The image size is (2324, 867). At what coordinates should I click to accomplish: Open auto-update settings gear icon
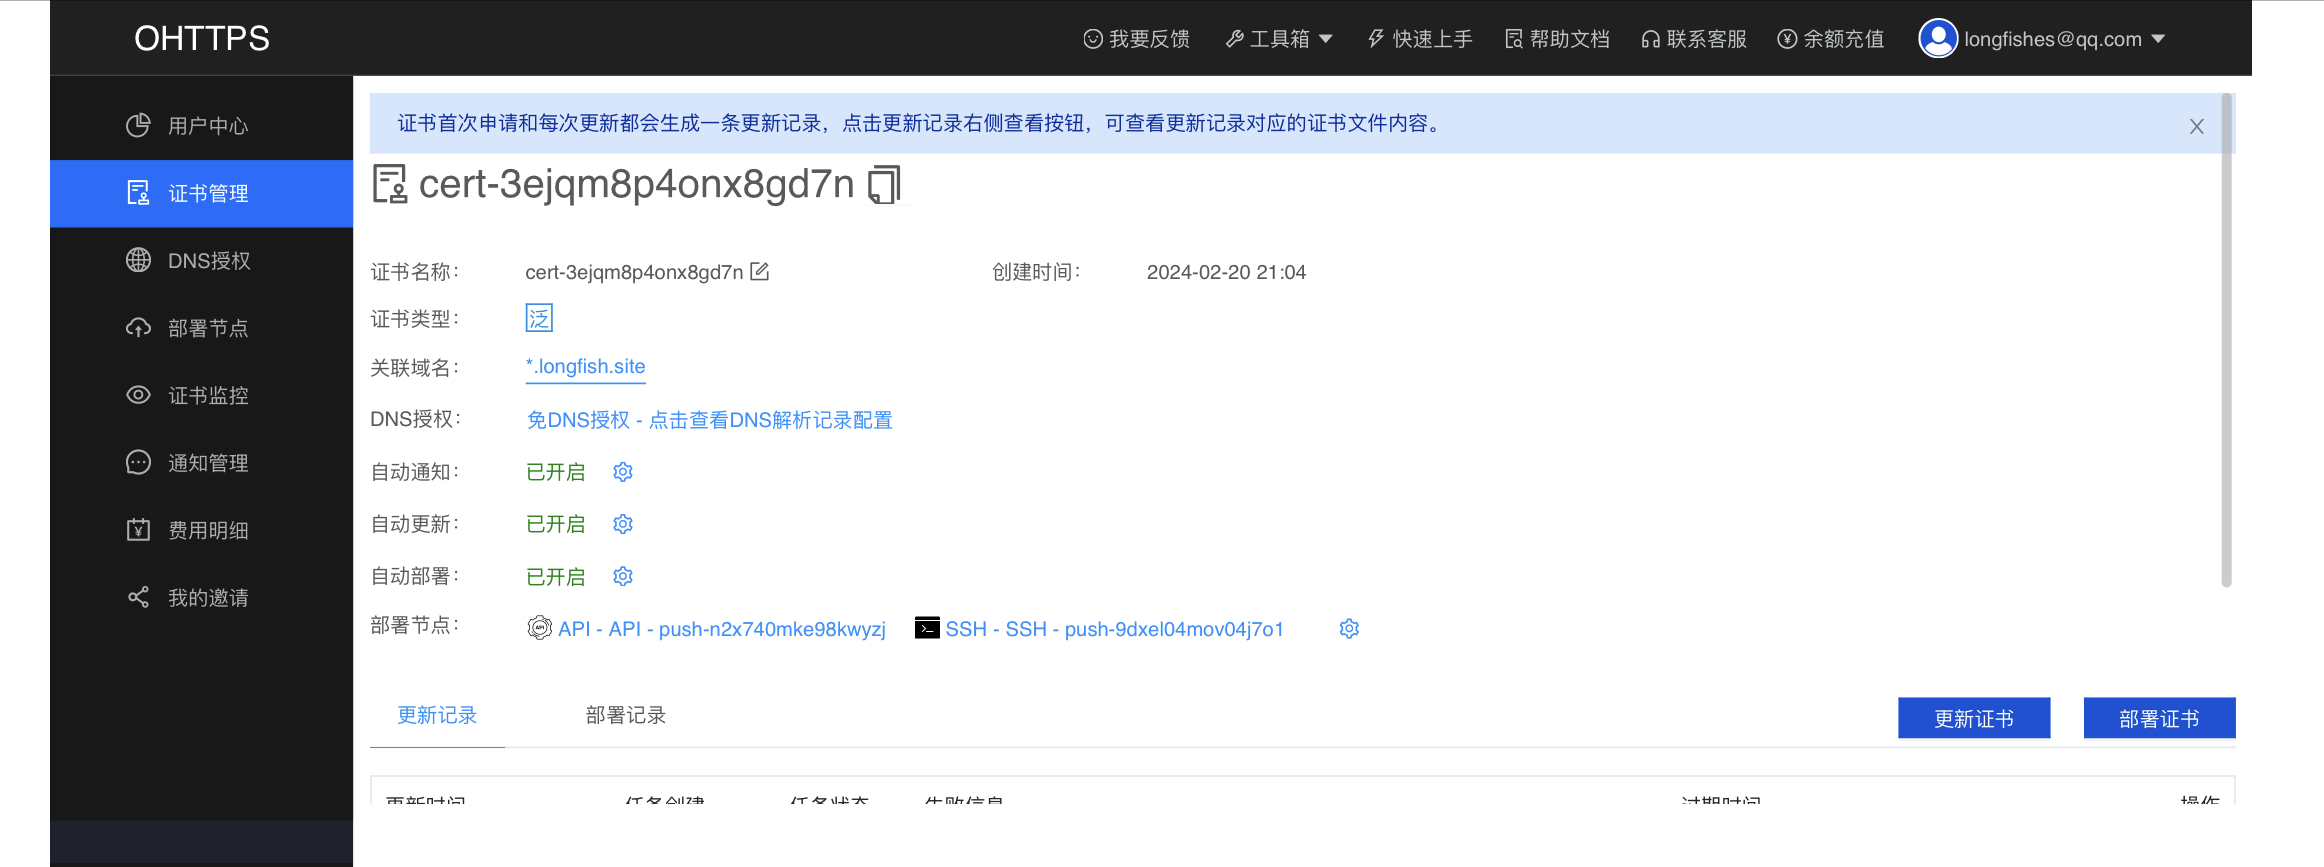[623, 524]
